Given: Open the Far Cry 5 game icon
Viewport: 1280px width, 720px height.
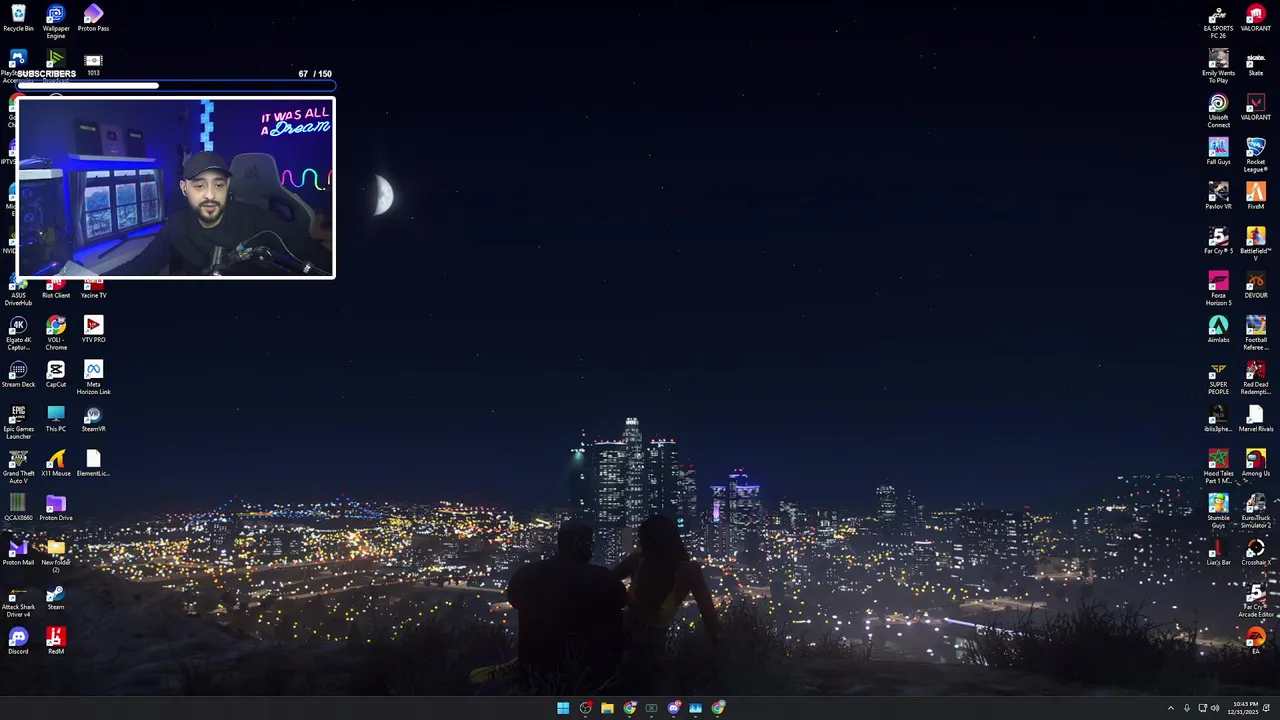Looking at the screenshot, I should pyautogui.click(x=1218, y=241).
